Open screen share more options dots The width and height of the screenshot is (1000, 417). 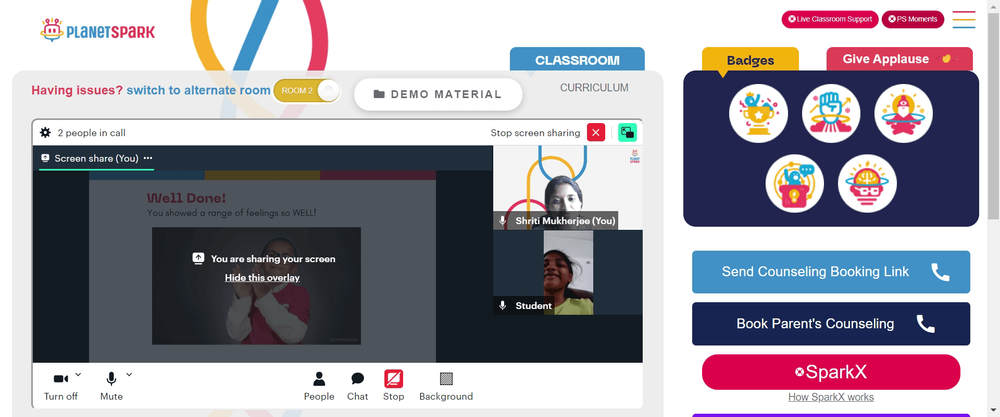pos(148,158)
